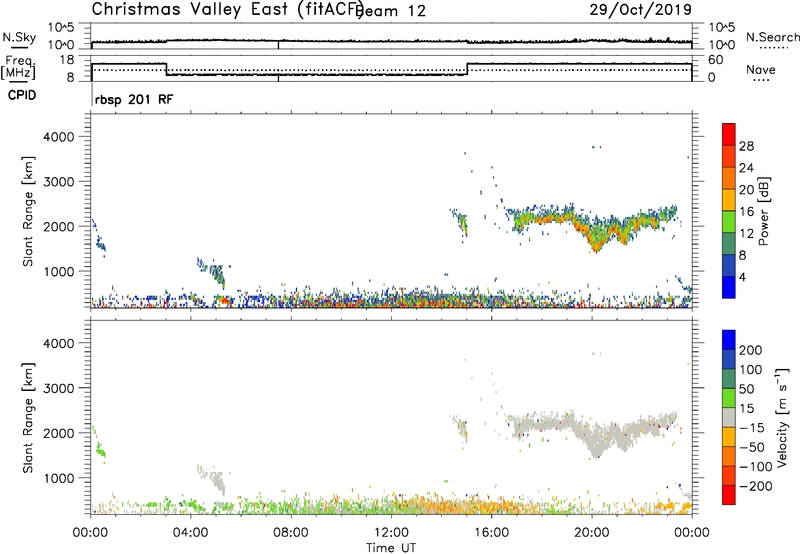
Task: Click the '-100' label on velocity color bar
Action: 756,467
